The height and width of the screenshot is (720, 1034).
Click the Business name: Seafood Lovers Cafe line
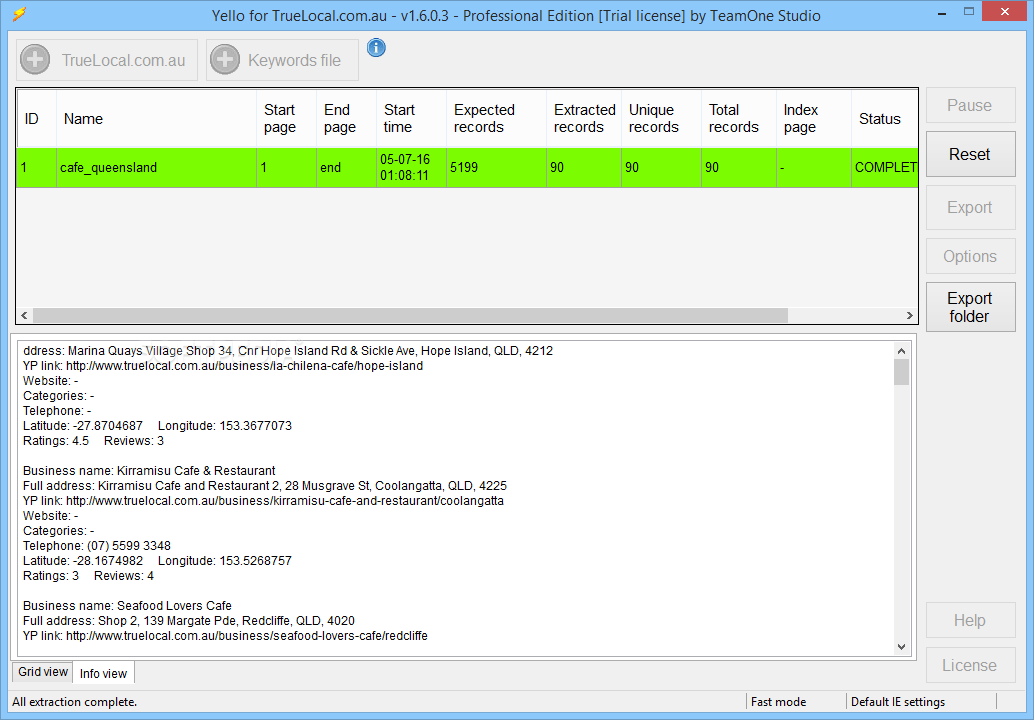tap(127, 606)
